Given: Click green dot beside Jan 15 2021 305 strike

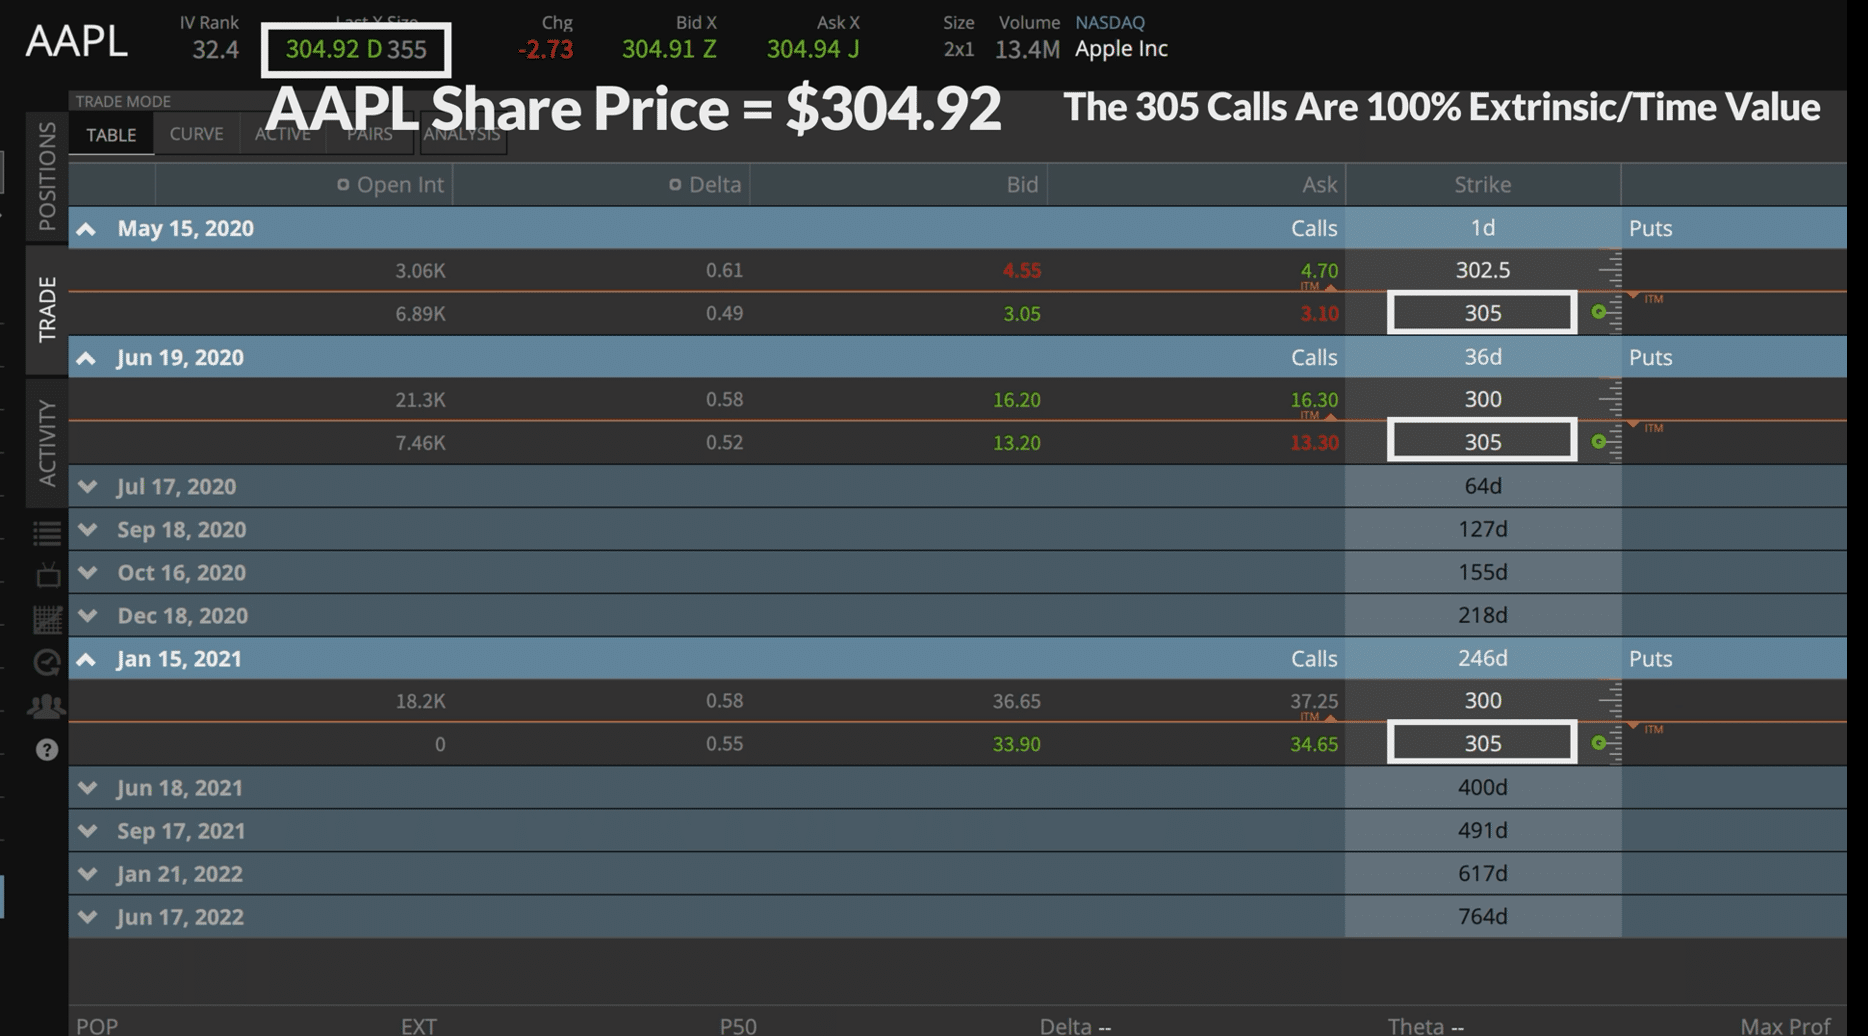Looking at the screenshot, I should [1598, 743].
